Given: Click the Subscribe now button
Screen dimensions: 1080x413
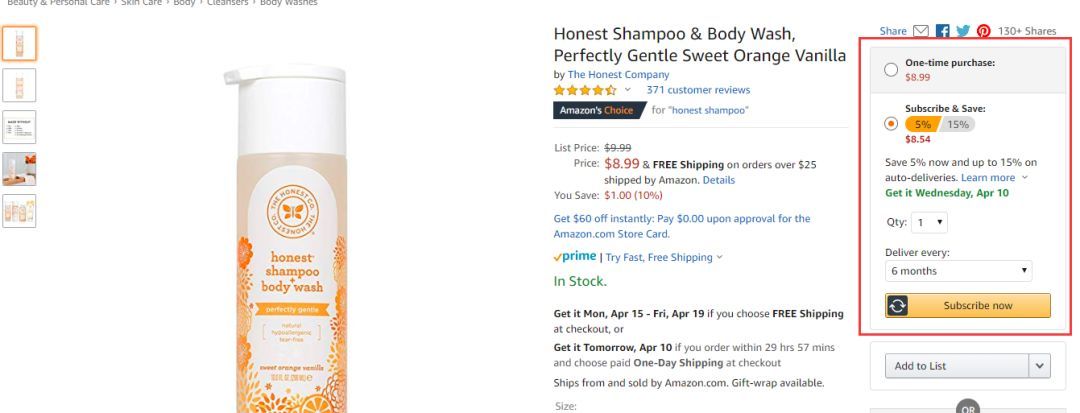Looking at the screenshot, I should [x=968, y=306].
